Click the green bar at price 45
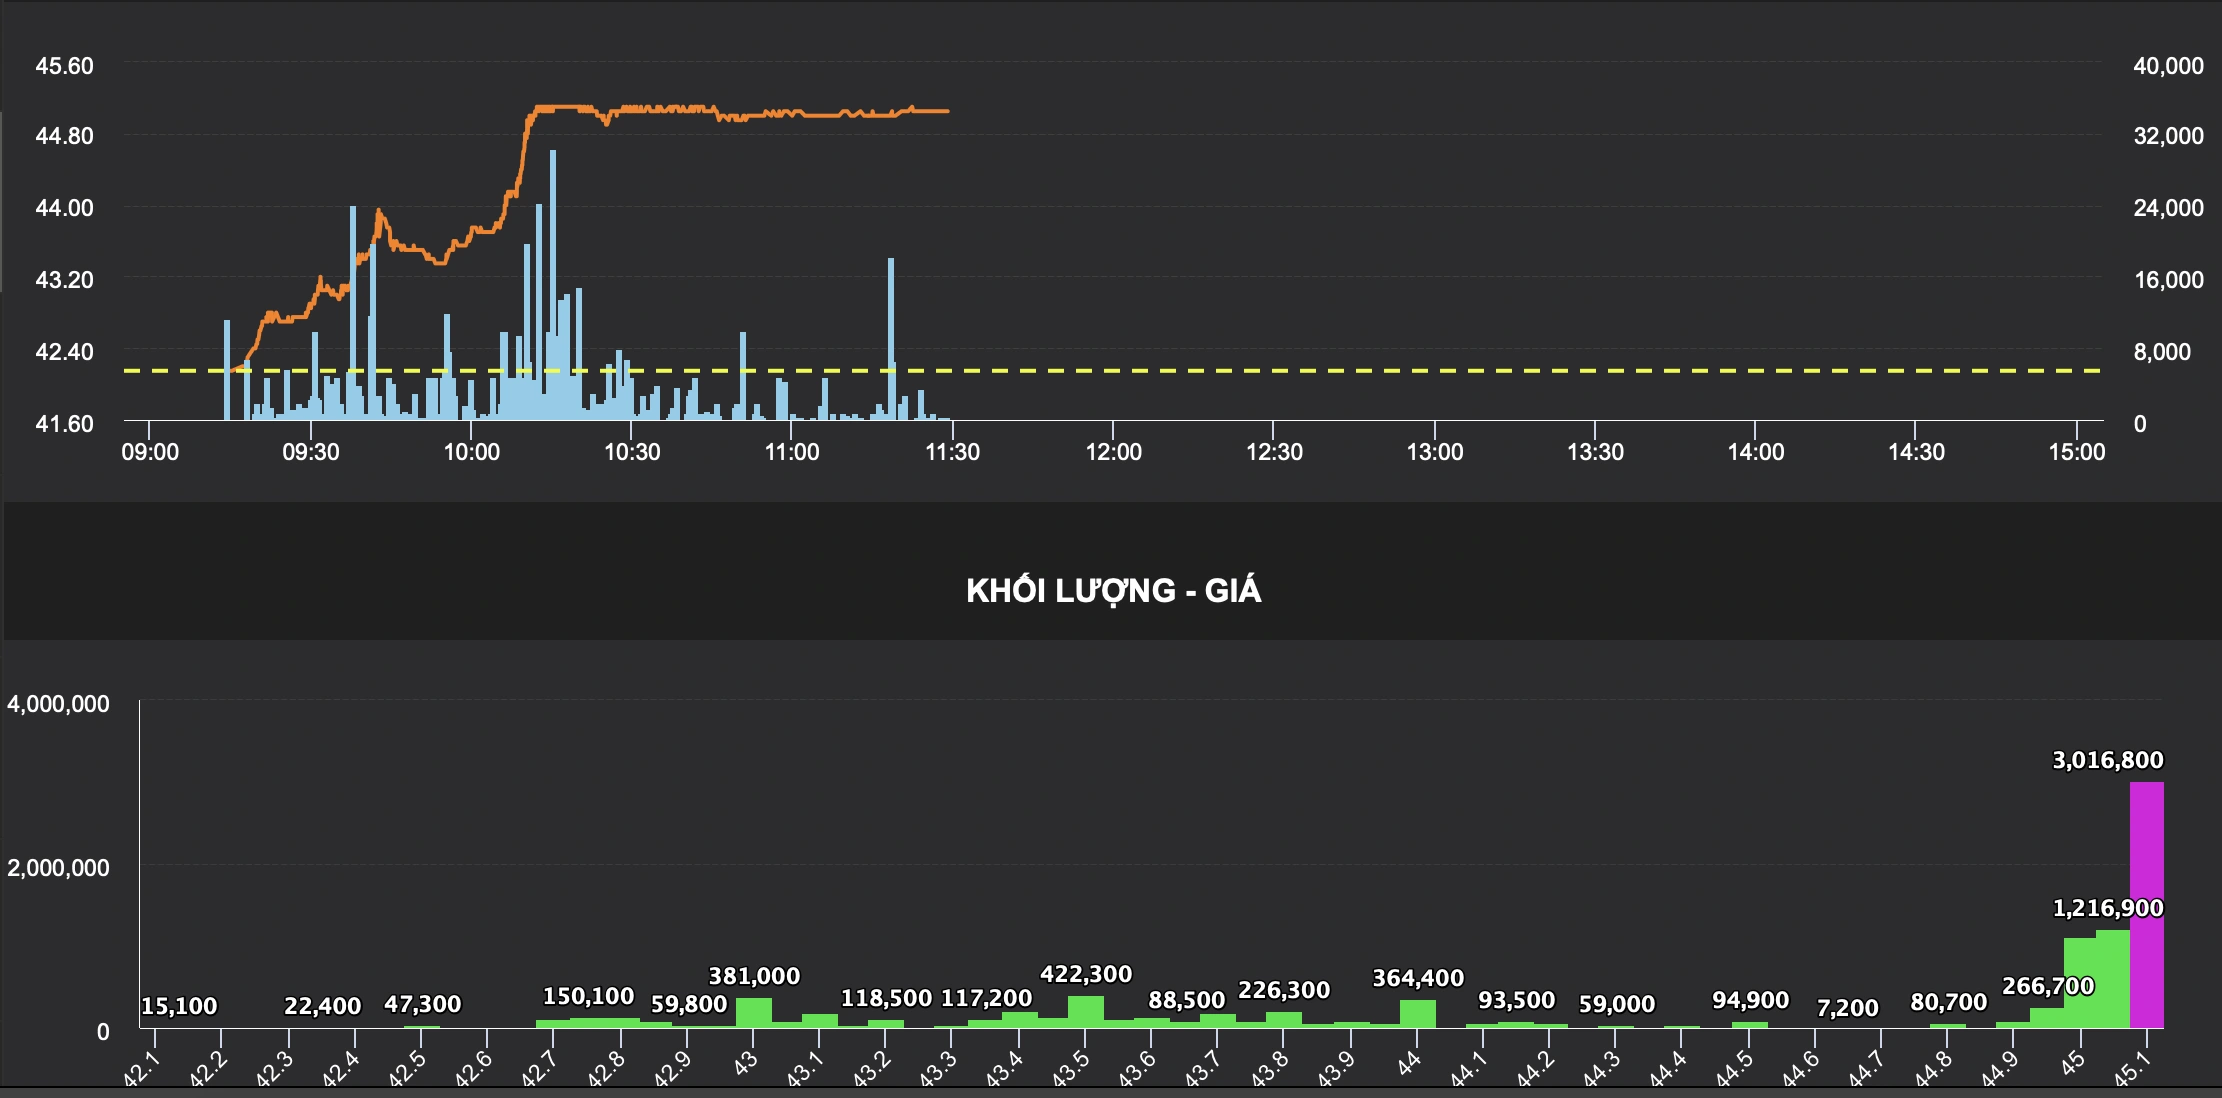 click(x=2080, y=983)
